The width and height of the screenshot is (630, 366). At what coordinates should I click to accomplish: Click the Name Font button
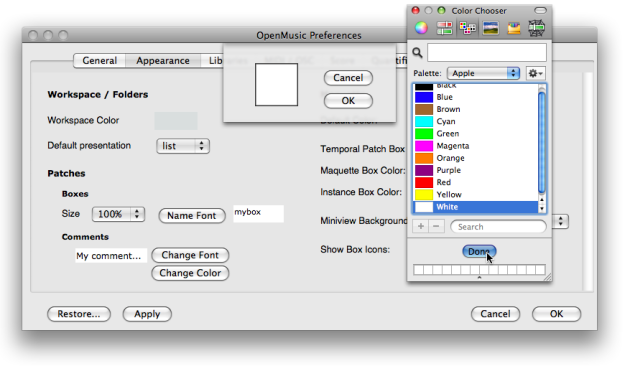coord(192,216)
